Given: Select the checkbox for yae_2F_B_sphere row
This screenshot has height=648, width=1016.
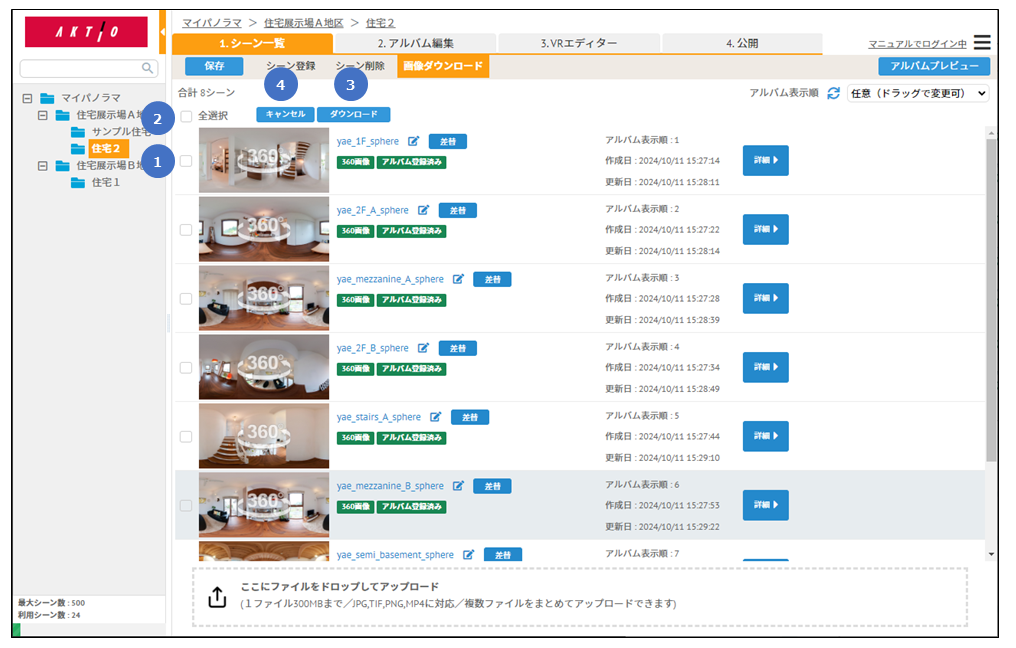Looking at the screenshot, I should point(186,368).
